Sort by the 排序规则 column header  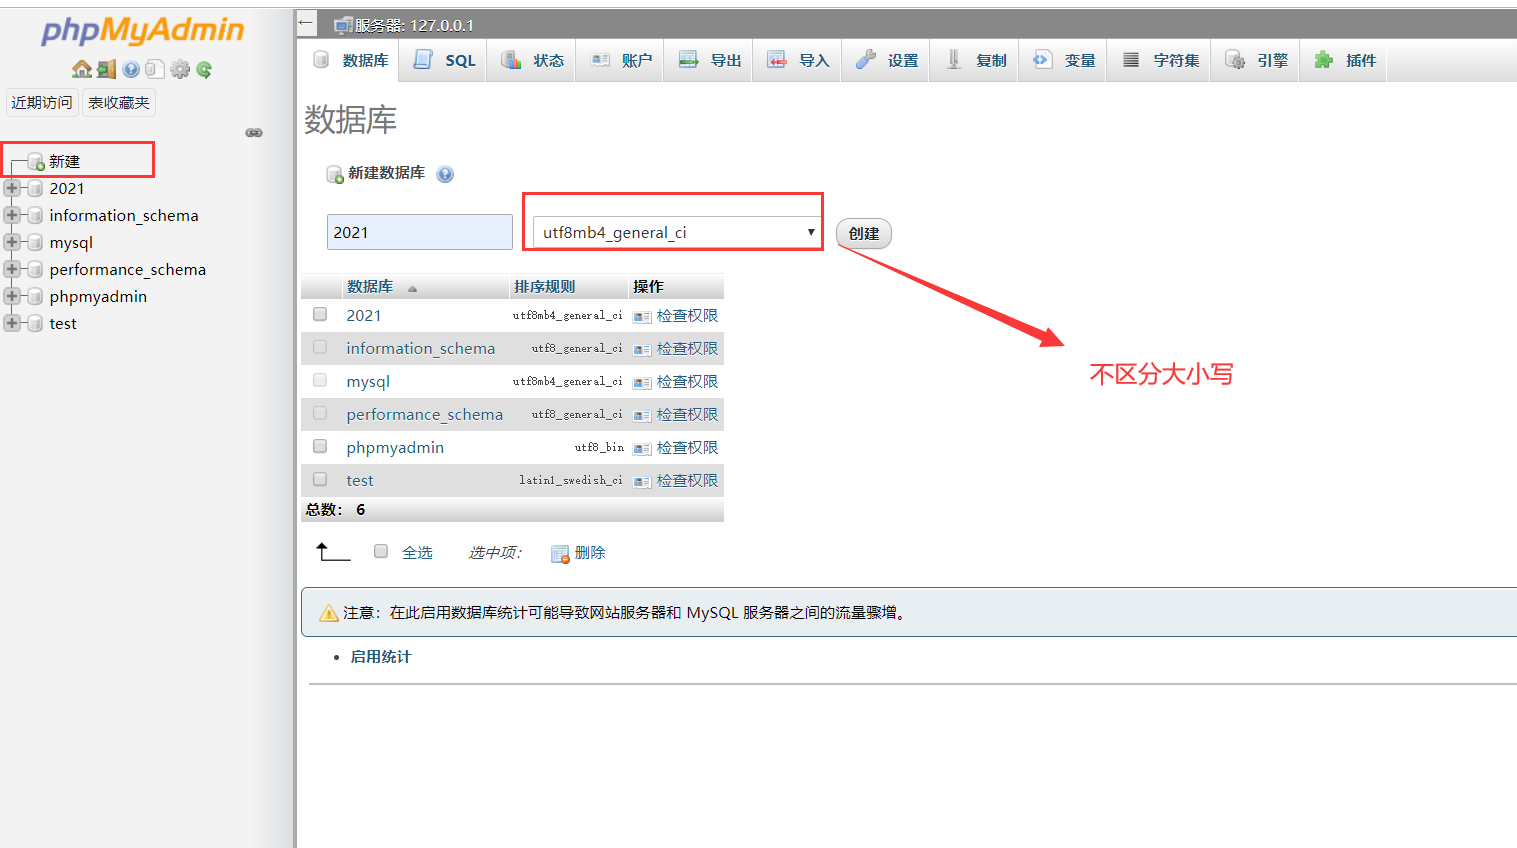pyautogui.click(x=545, y=287)
